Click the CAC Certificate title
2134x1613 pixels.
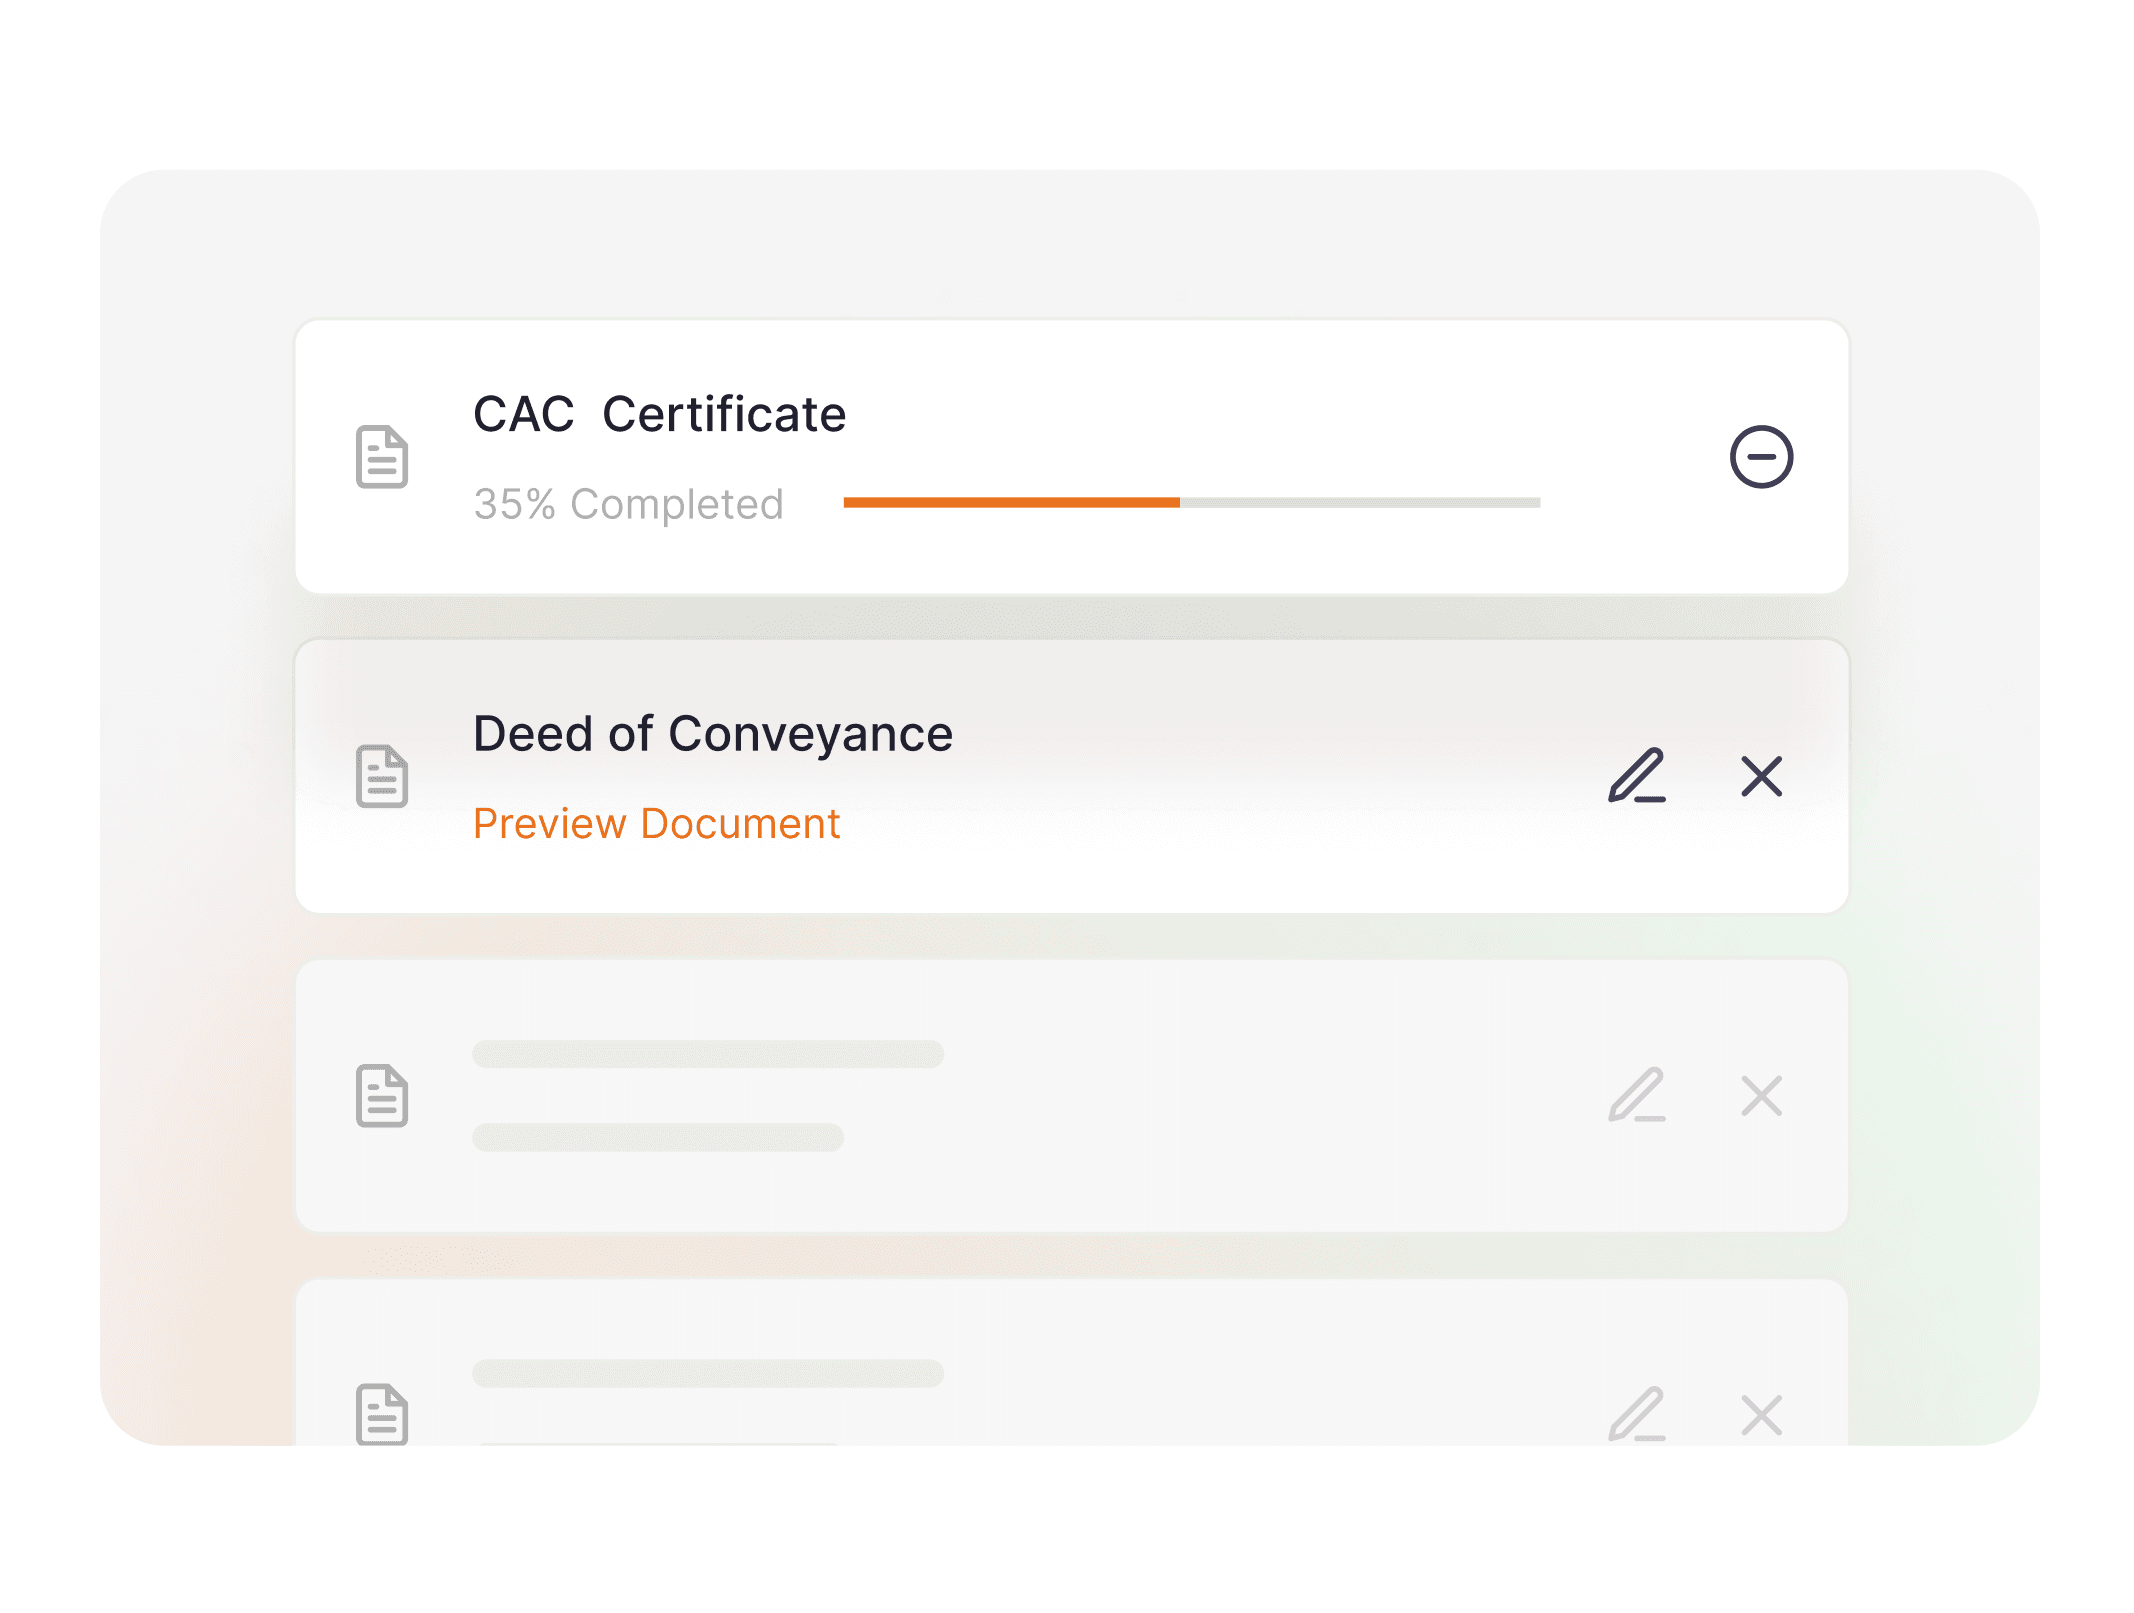659,414
